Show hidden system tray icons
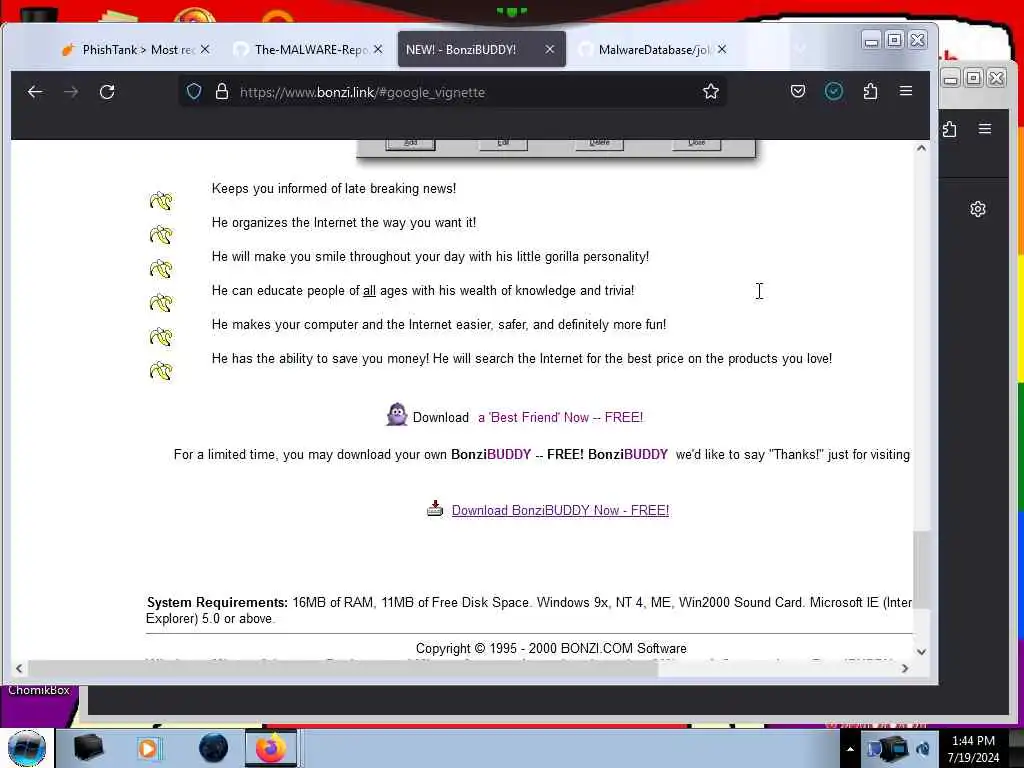Viewport: 1024px width, 768px height. tap(850, 749)
